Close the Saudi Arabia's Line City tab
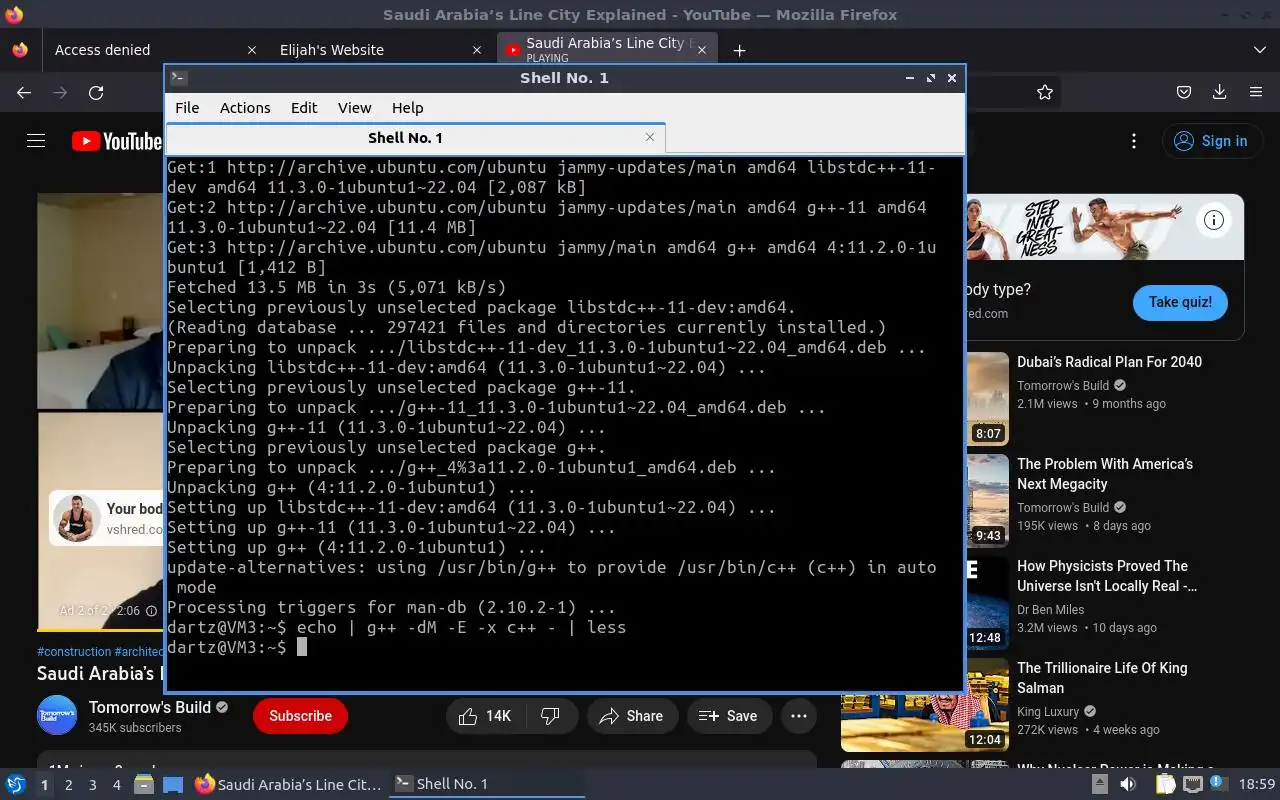1280x800 pixels. [x=702, y=50]
